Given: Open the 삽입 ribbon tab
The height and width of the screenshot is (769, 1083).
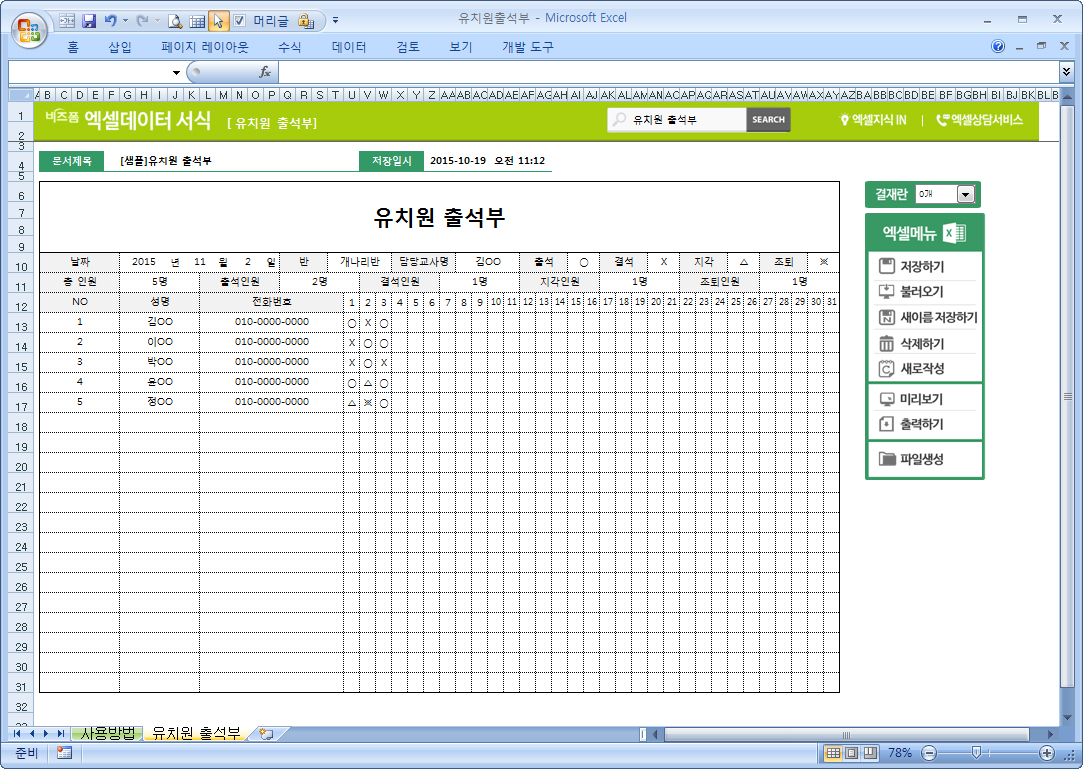Looking at the screenshot, I should tap(120, 47).
